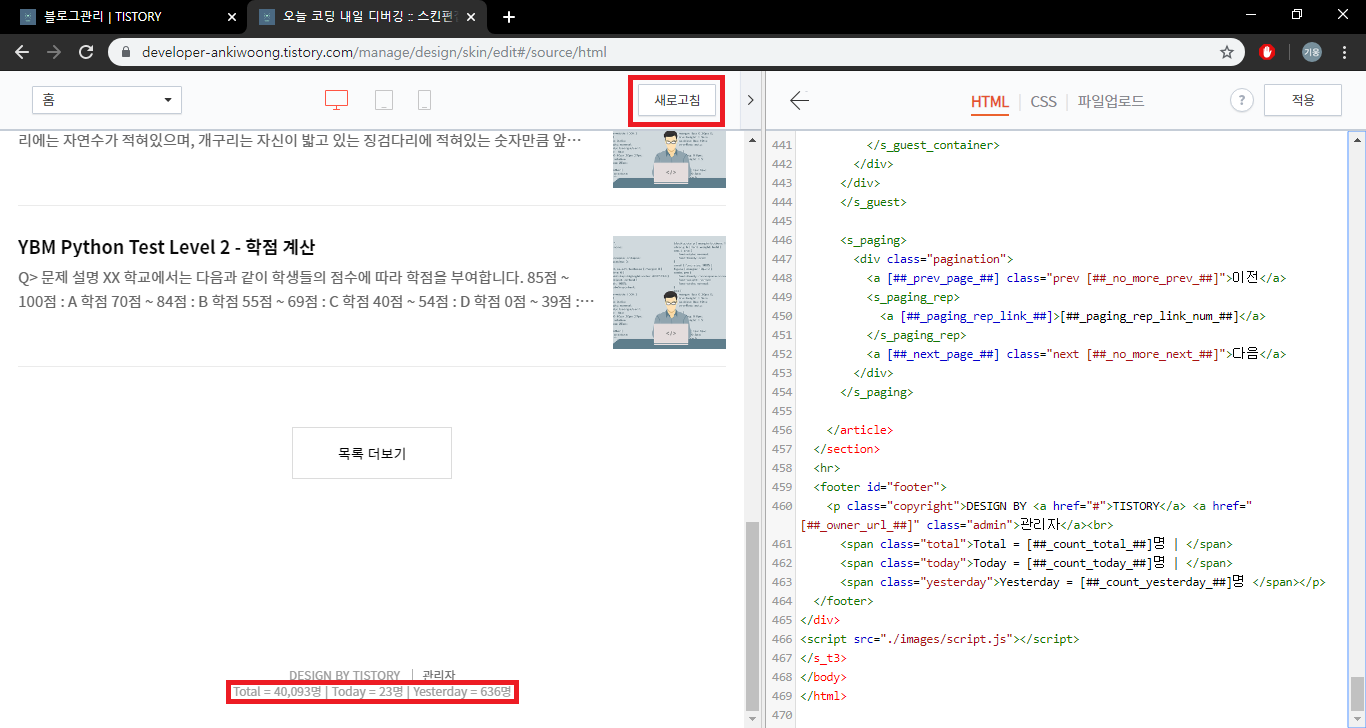Open a new browser tab

coord(509,17)
